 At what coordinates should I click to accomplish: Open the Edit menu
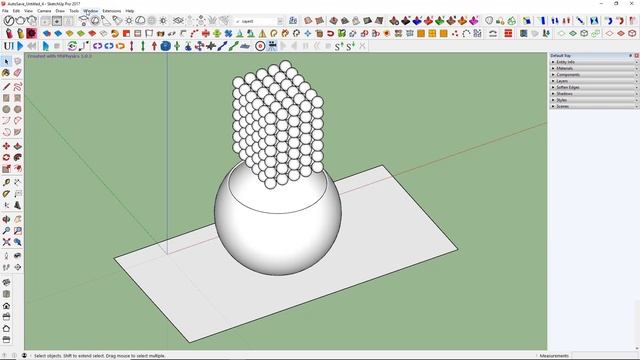click(16, 11)
